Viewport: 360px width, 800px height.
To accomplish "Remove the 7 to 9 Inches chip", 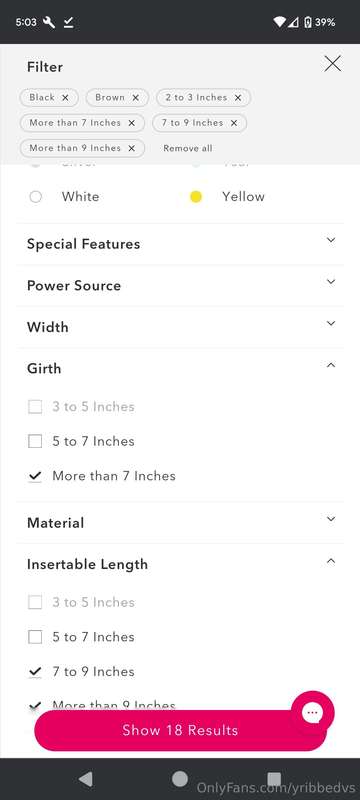I will click(234, 123).
